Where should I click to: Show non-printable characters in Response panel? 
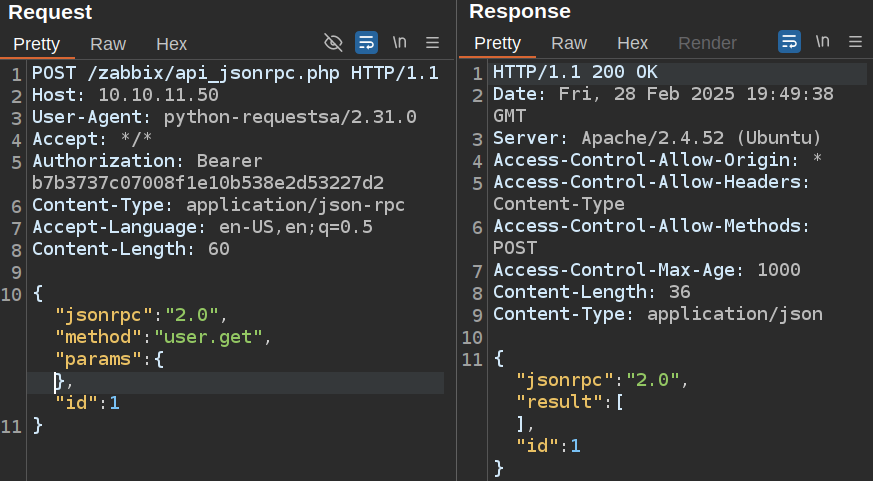(823, 42)
